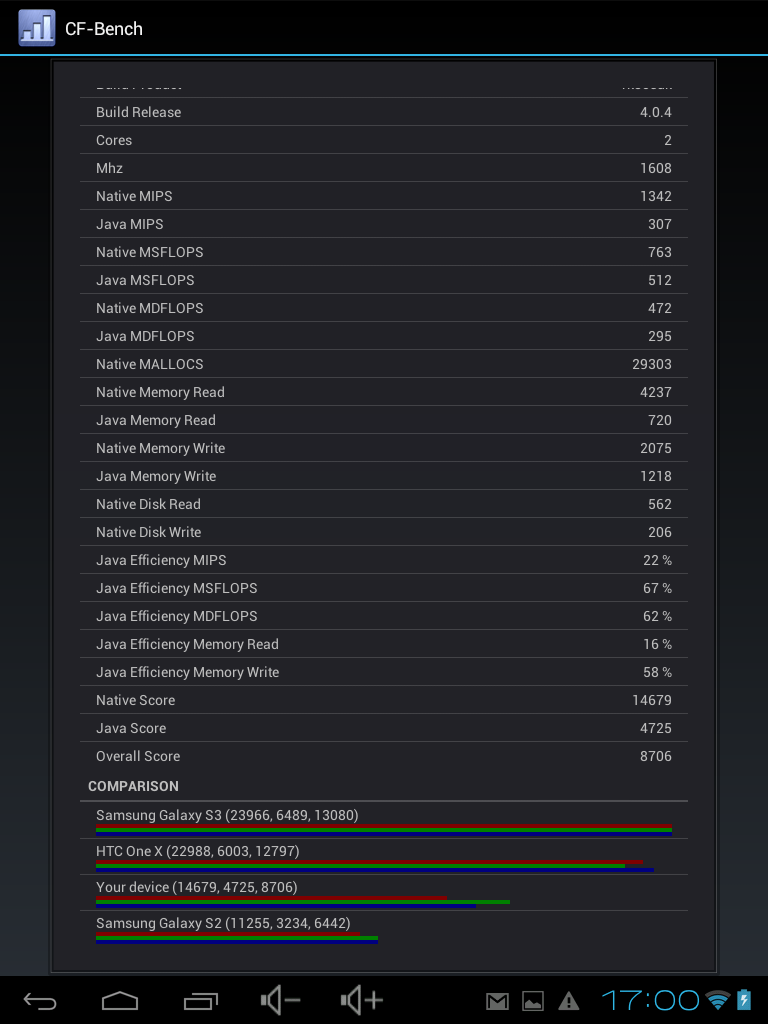This screenshot has width=768, height=1024.
Task: Go to home screen via home button
Action: pyautogui.click(x=120, y=1000)
